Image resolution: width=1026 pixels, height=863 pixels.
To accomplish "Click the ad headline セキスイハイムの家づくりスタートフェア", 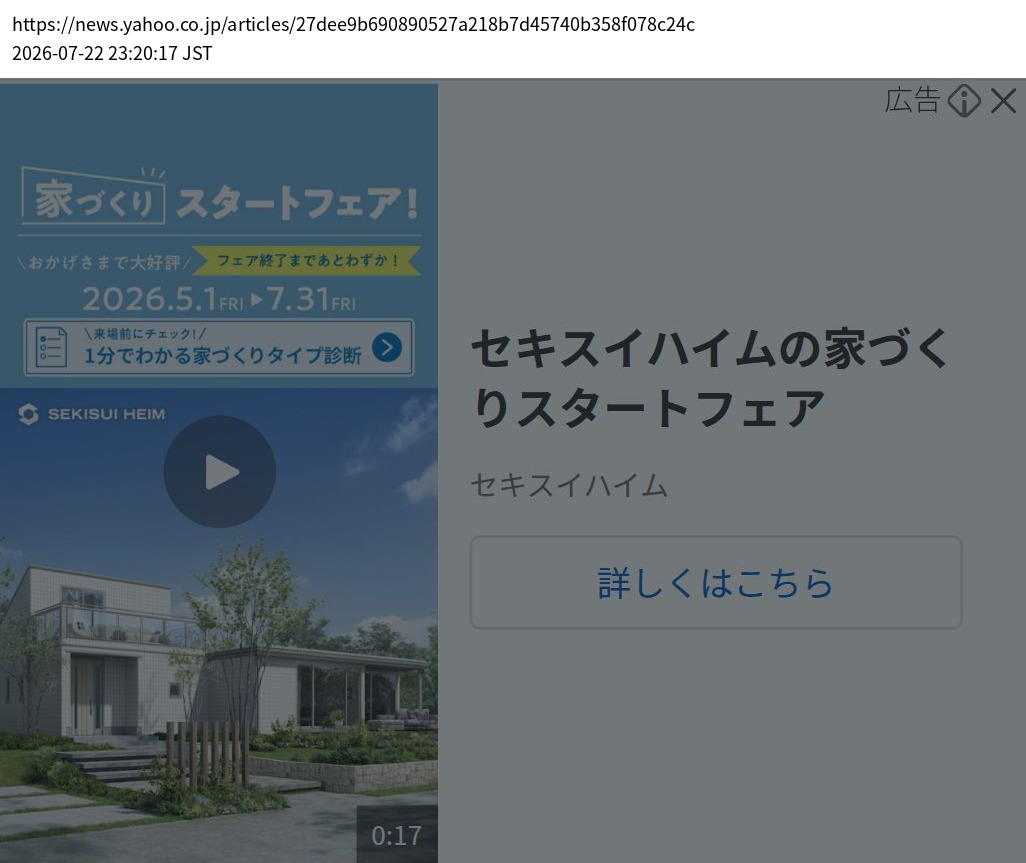I will point(710,378).
